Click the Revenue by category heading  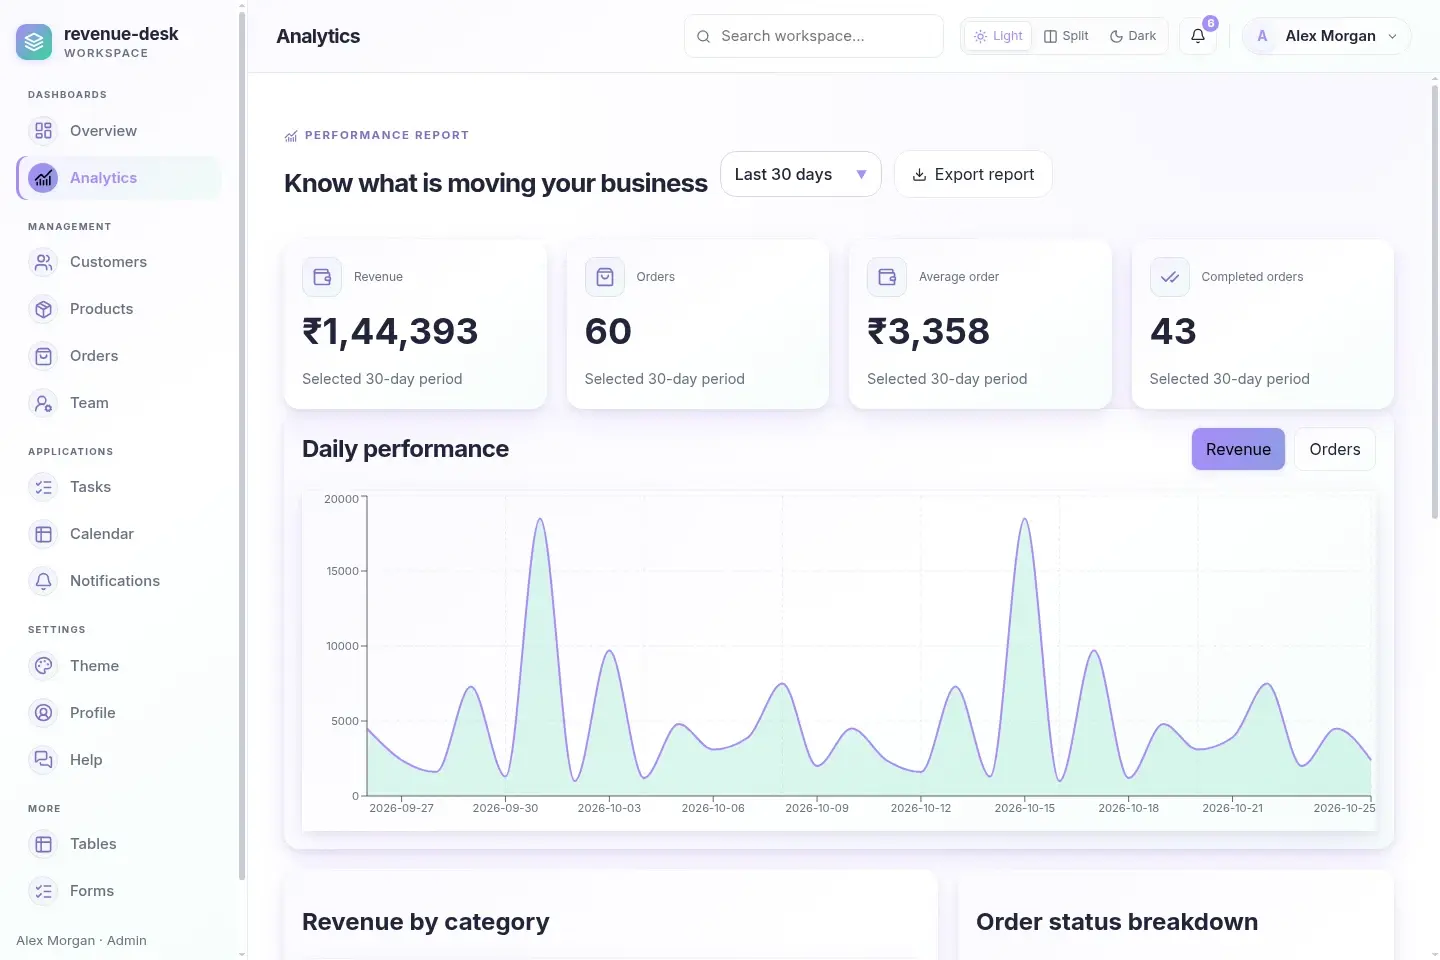click(x=426, y=922)
